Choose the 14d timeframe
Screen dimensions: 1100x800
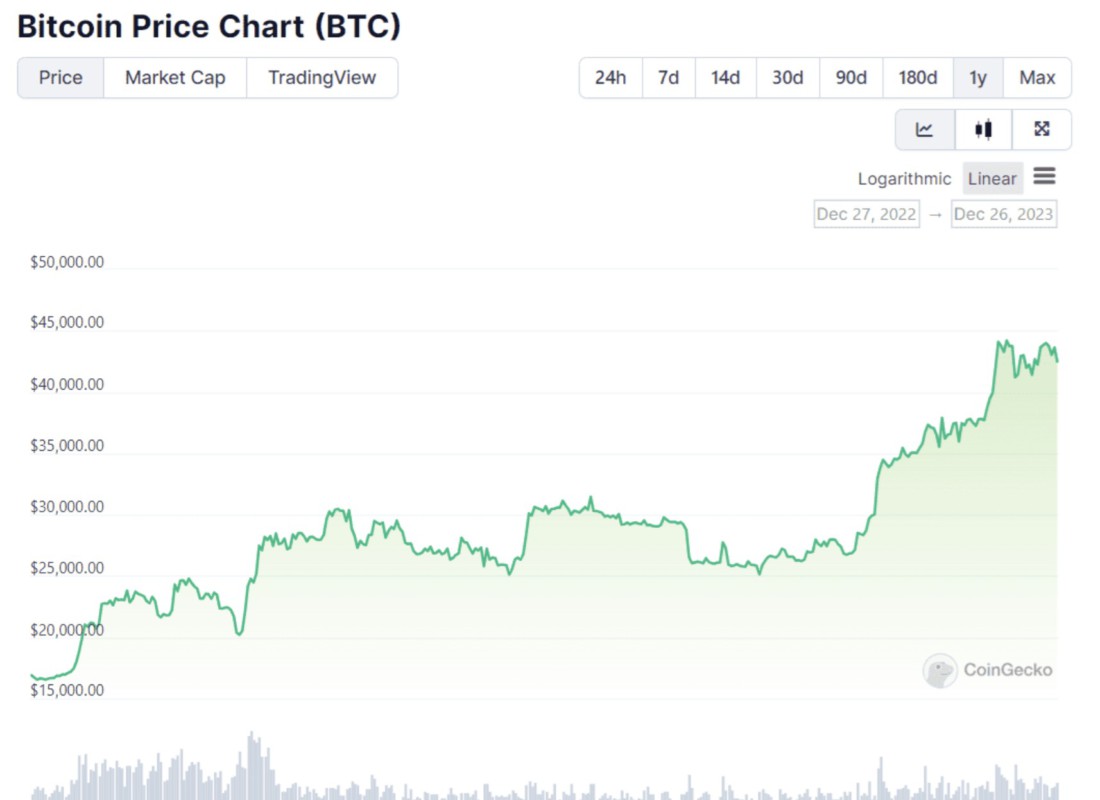725,77
